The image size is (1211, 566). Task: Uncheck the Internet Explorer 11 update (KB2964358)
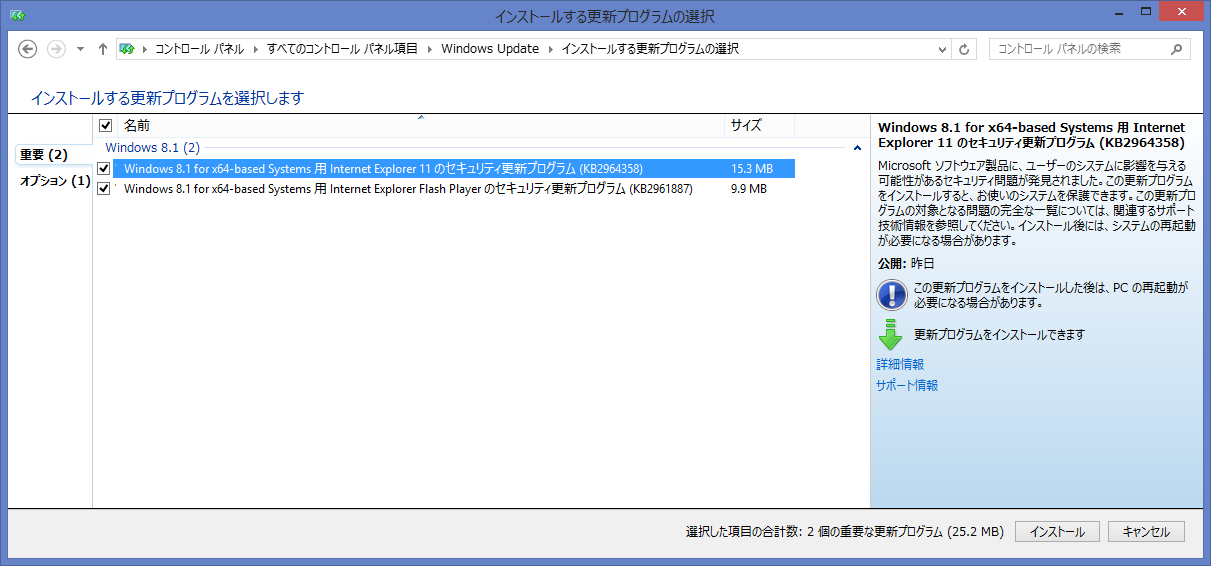pyautogui.click(x=104, y=169)
